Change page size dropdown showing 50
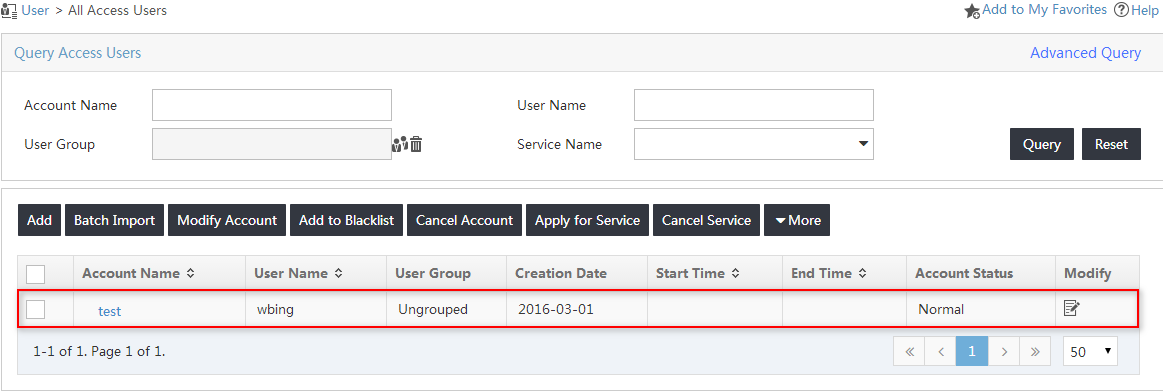 (x=1090, y=351)
